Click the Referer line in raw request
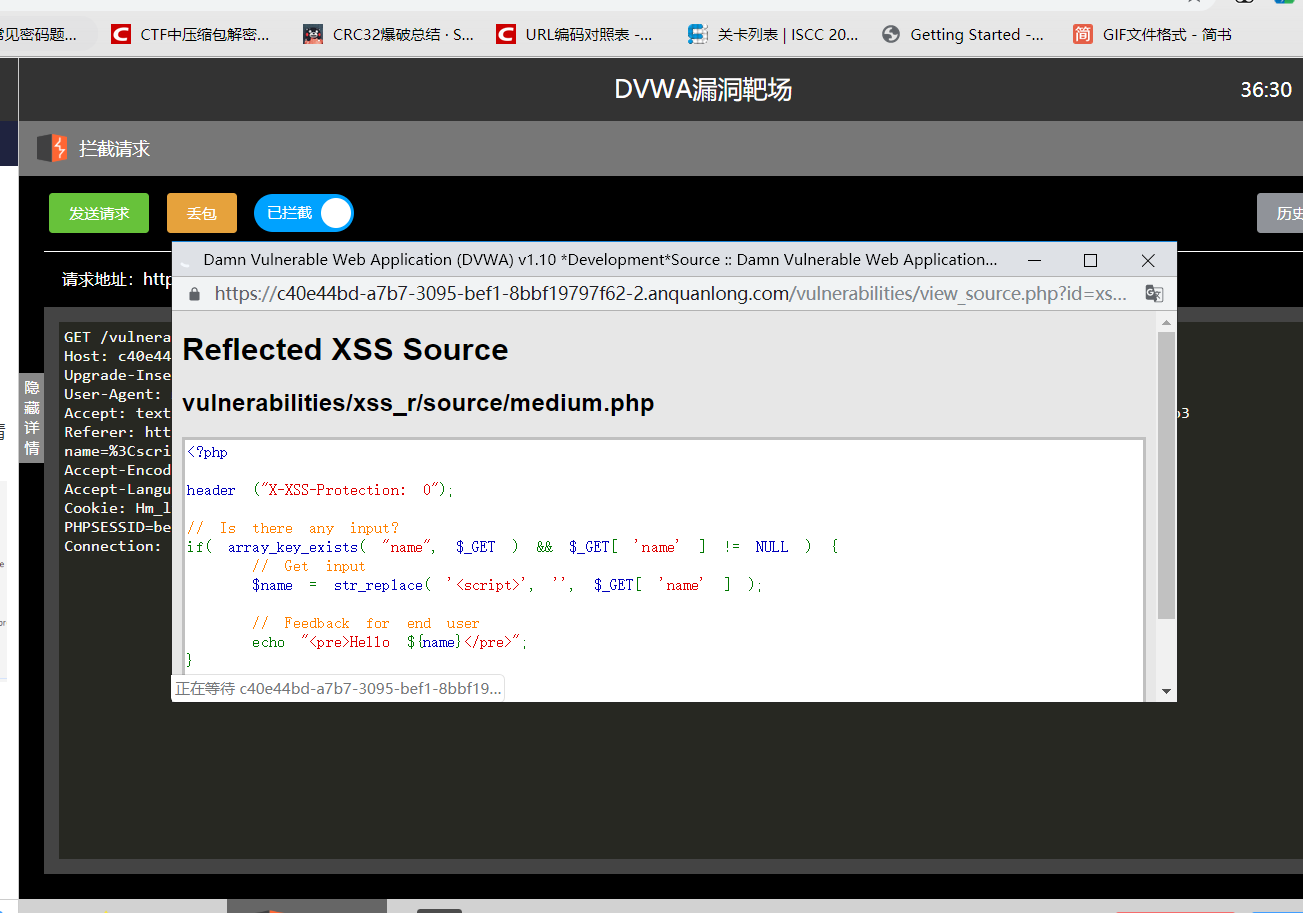 click(x=118, y=432)
